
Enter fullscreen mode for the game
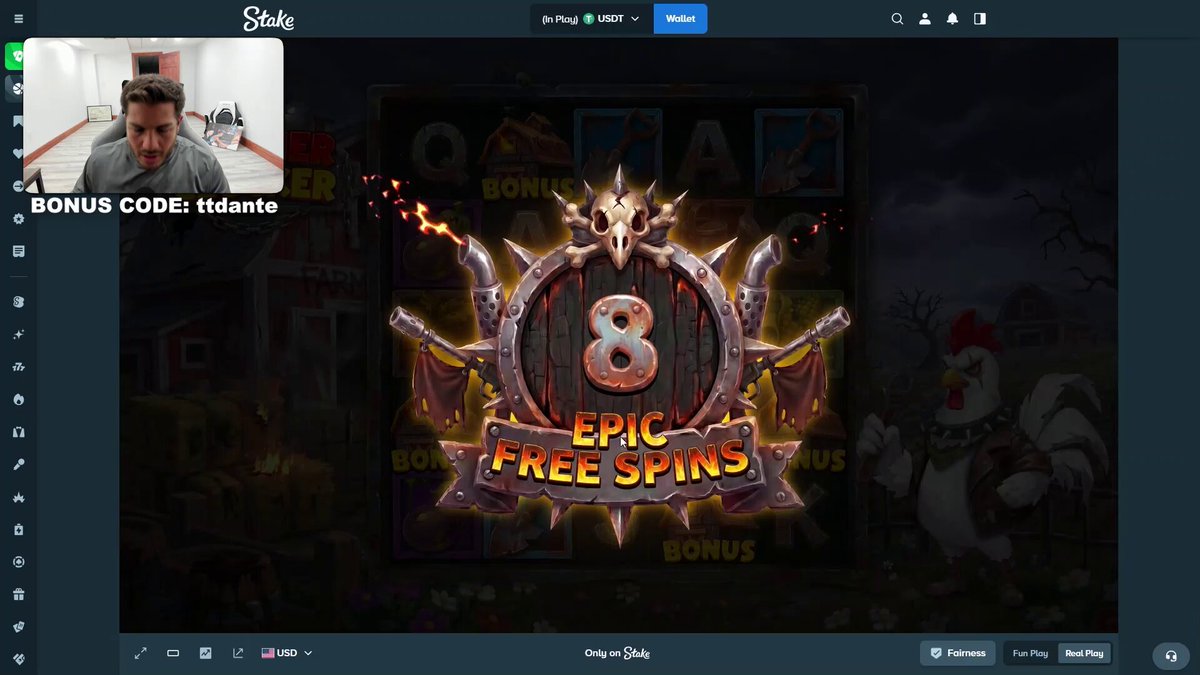click(141, 653)
